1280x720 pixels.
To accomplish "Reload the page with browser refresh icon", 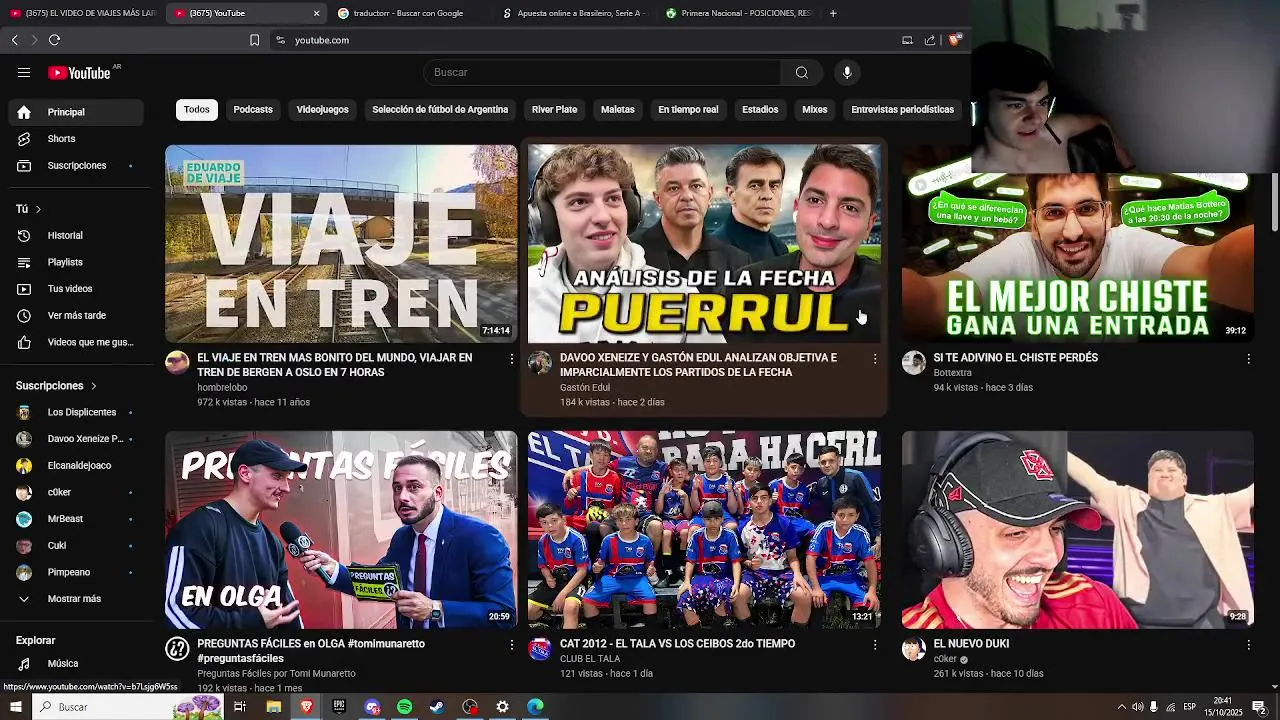I will (x=54, y=40).
